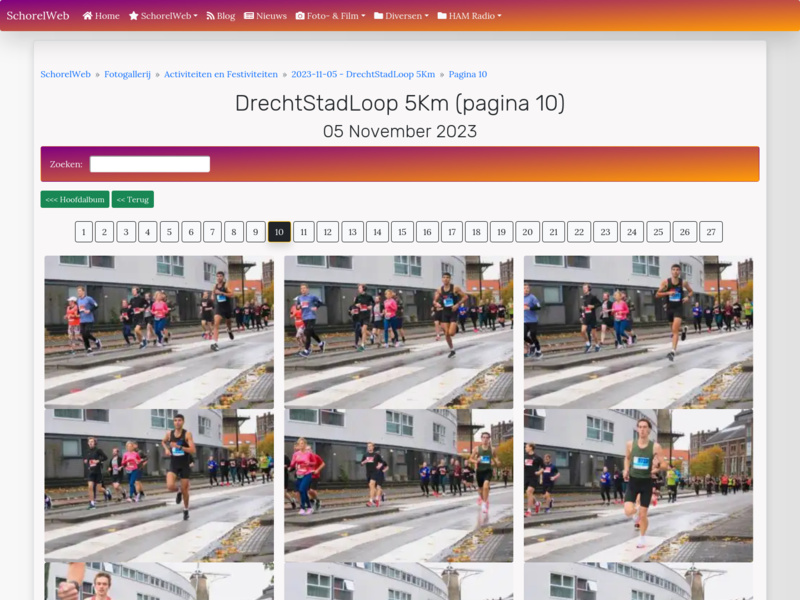This screenshot has height=600, width=800.
Task: Go to gallery page 13
Action: point(353,232)
